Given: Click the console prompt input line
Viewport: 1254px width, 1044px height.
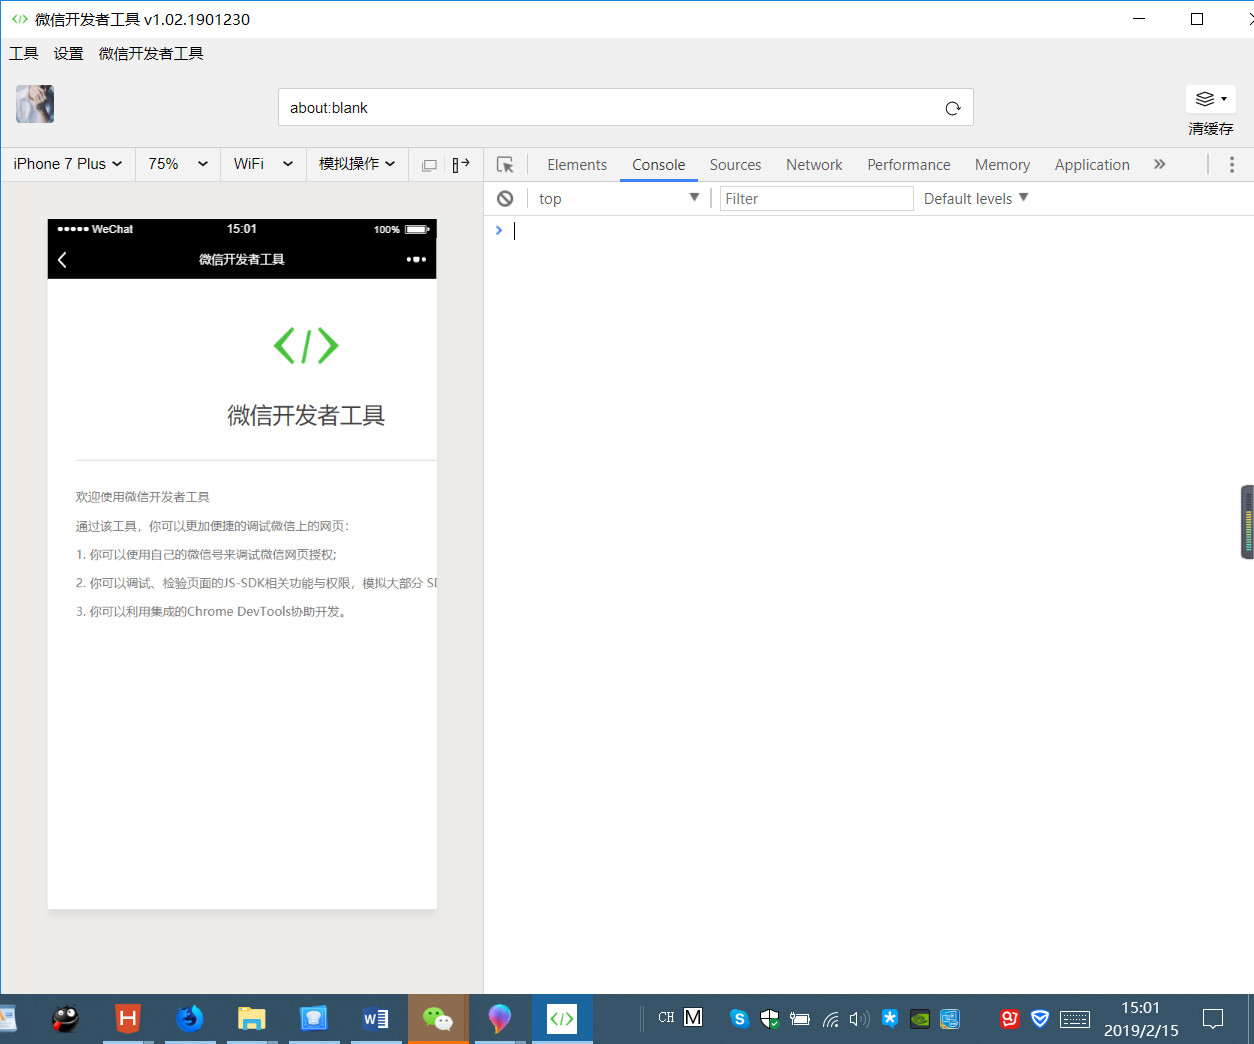Looking at the screenshot, I should (x=868, y=231).
